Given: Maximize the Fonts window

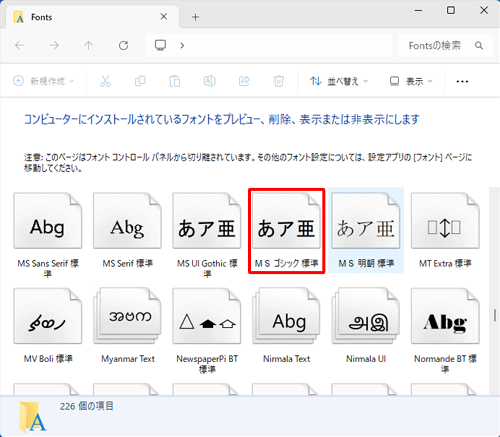Looking at the screenshot, I should pyautogui.click(x=451, y=11).
